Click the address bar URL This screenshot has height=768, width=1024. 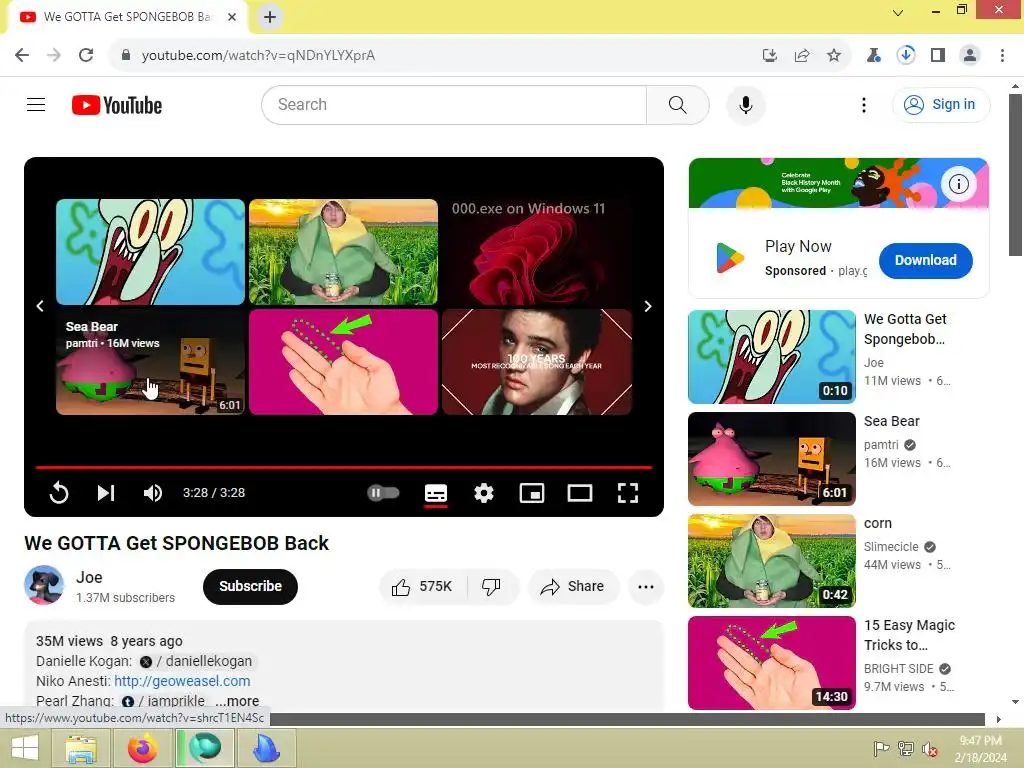tap(259, 56)
